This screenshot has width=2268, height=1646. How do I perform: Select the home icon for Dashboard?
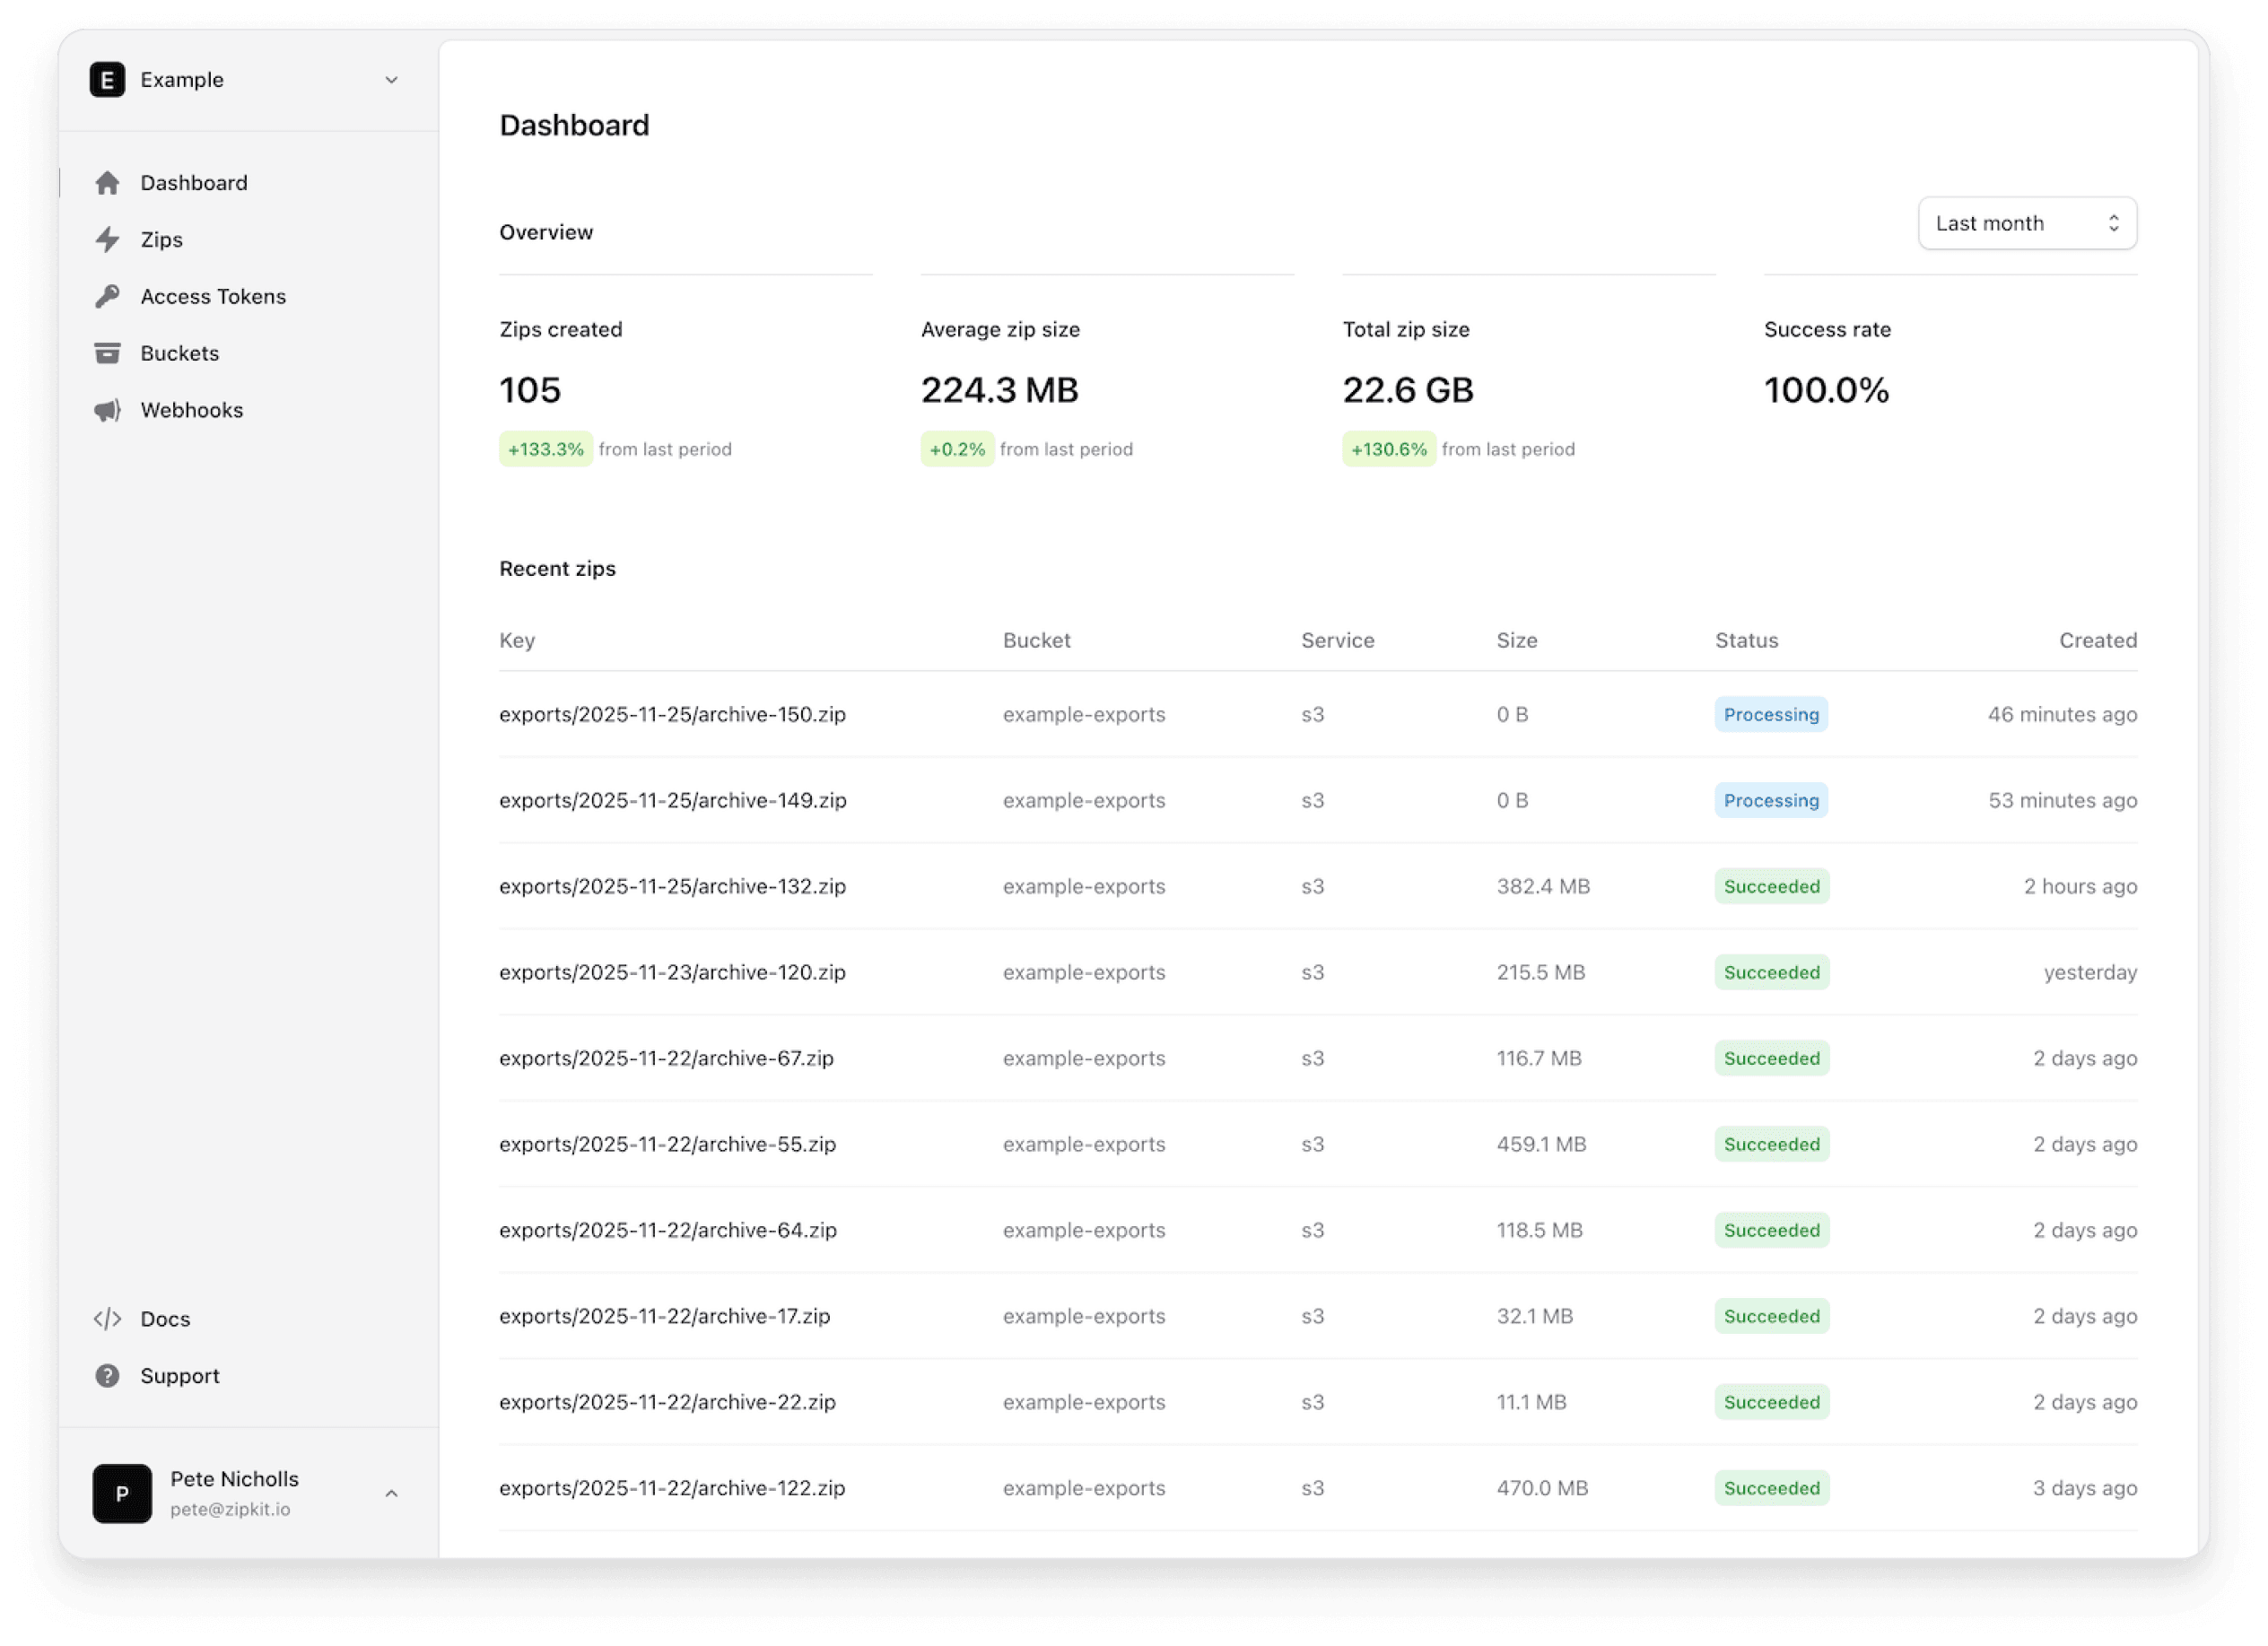pos(108,182)
